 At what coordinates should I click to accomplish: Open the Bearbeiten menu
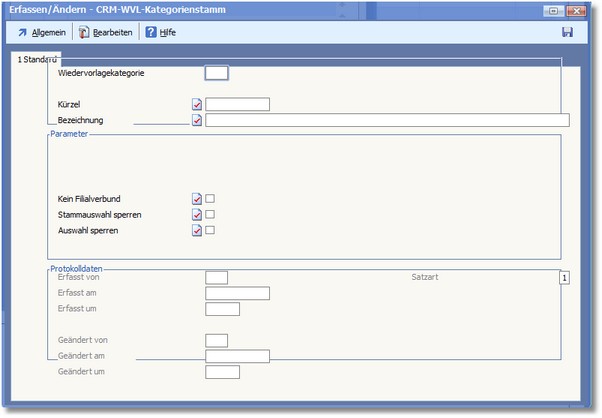click(108, 33)
